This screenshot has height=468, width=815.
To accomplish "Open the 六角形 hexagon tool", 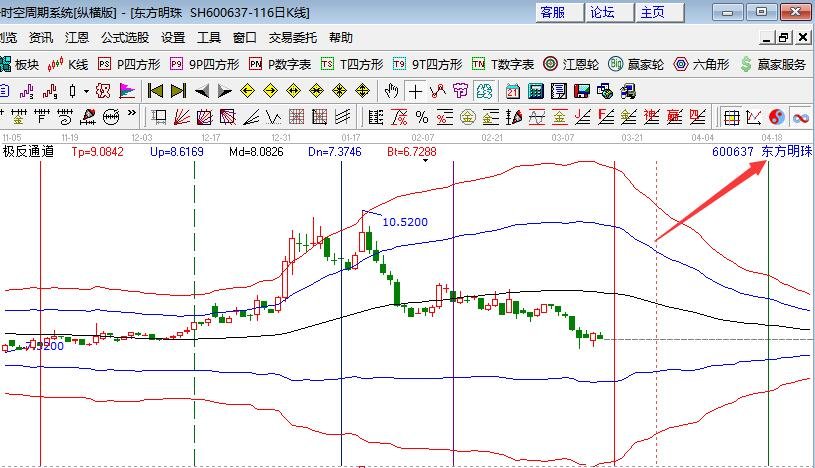I will pos(701,64).
